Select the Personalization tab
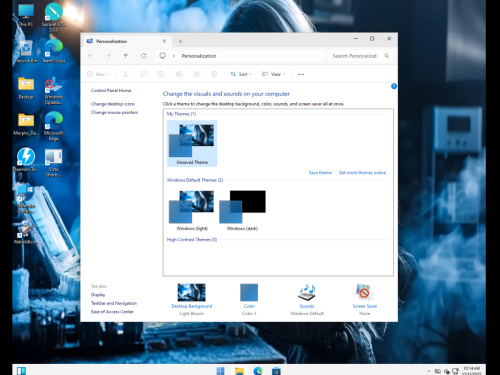The width and height of the screenshot is (500, 375). click(127, 41)
